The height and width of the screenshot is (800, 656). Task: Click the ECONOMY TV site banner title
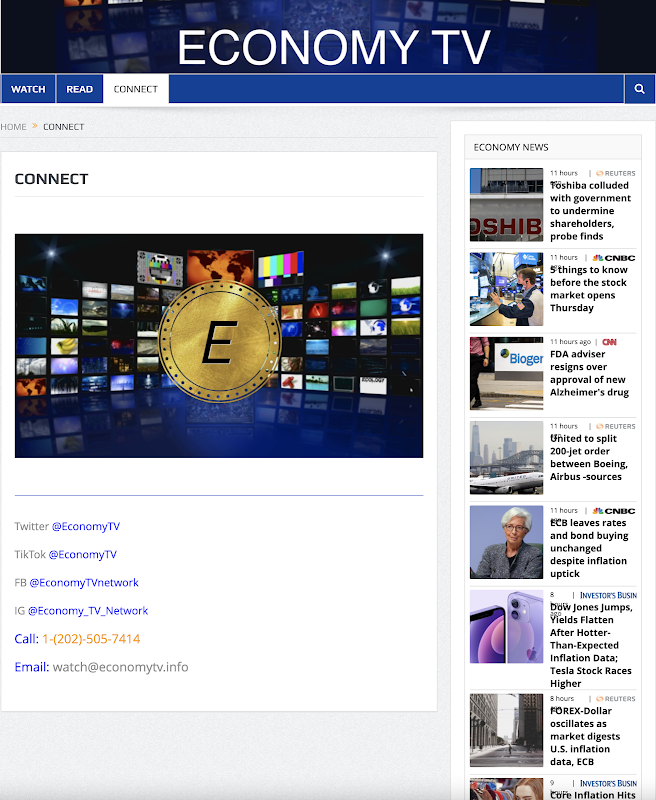334,47
